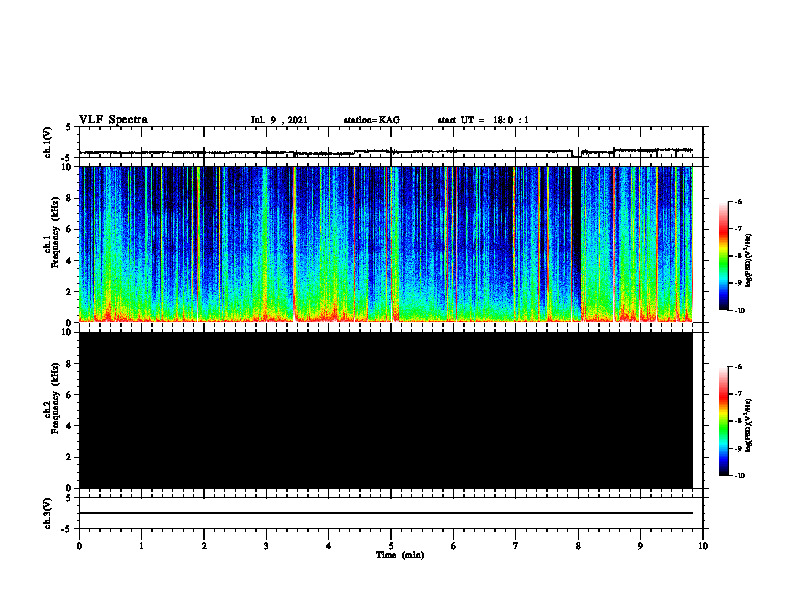Screen dimensions: 792x612
Task: Click the "-8" tick on ch.1 colorbar
Action: click(738, 256)
